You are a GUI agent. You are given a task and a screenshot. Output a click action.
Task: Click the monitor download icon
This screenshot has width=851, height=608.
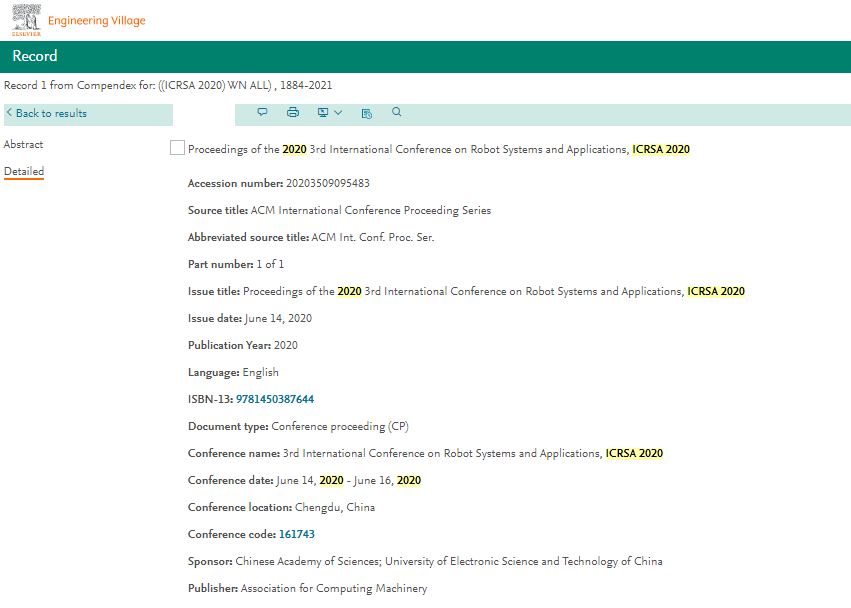(x=323, y=112)
